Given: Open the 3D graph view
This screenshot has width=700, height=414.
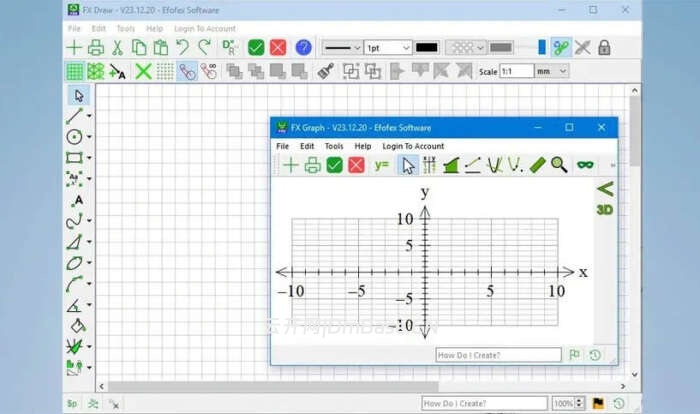Looking at the screenshot, I should (605, 209).
